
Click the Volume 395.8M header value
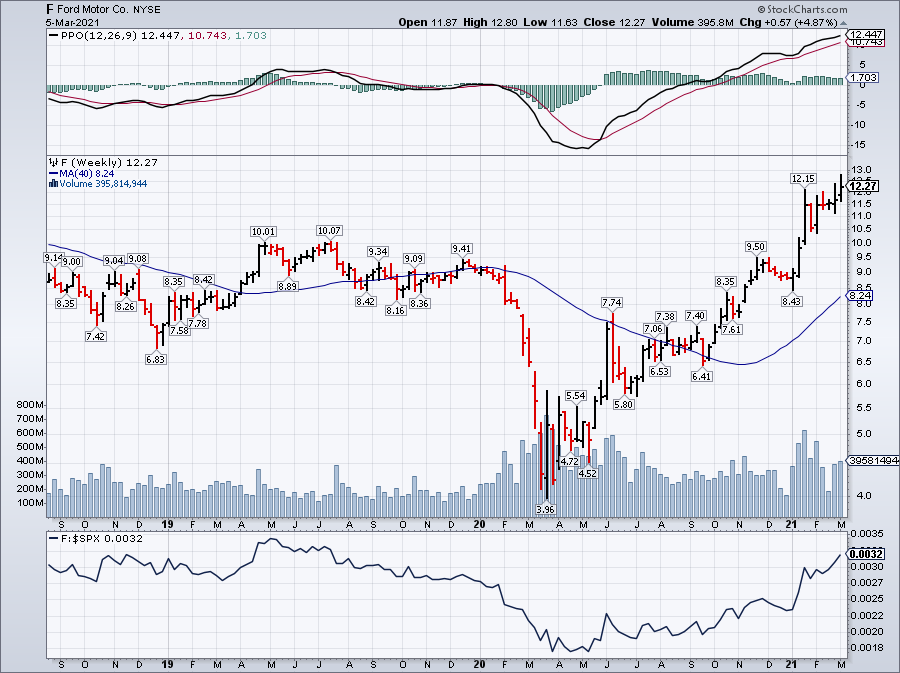[692, 22]
